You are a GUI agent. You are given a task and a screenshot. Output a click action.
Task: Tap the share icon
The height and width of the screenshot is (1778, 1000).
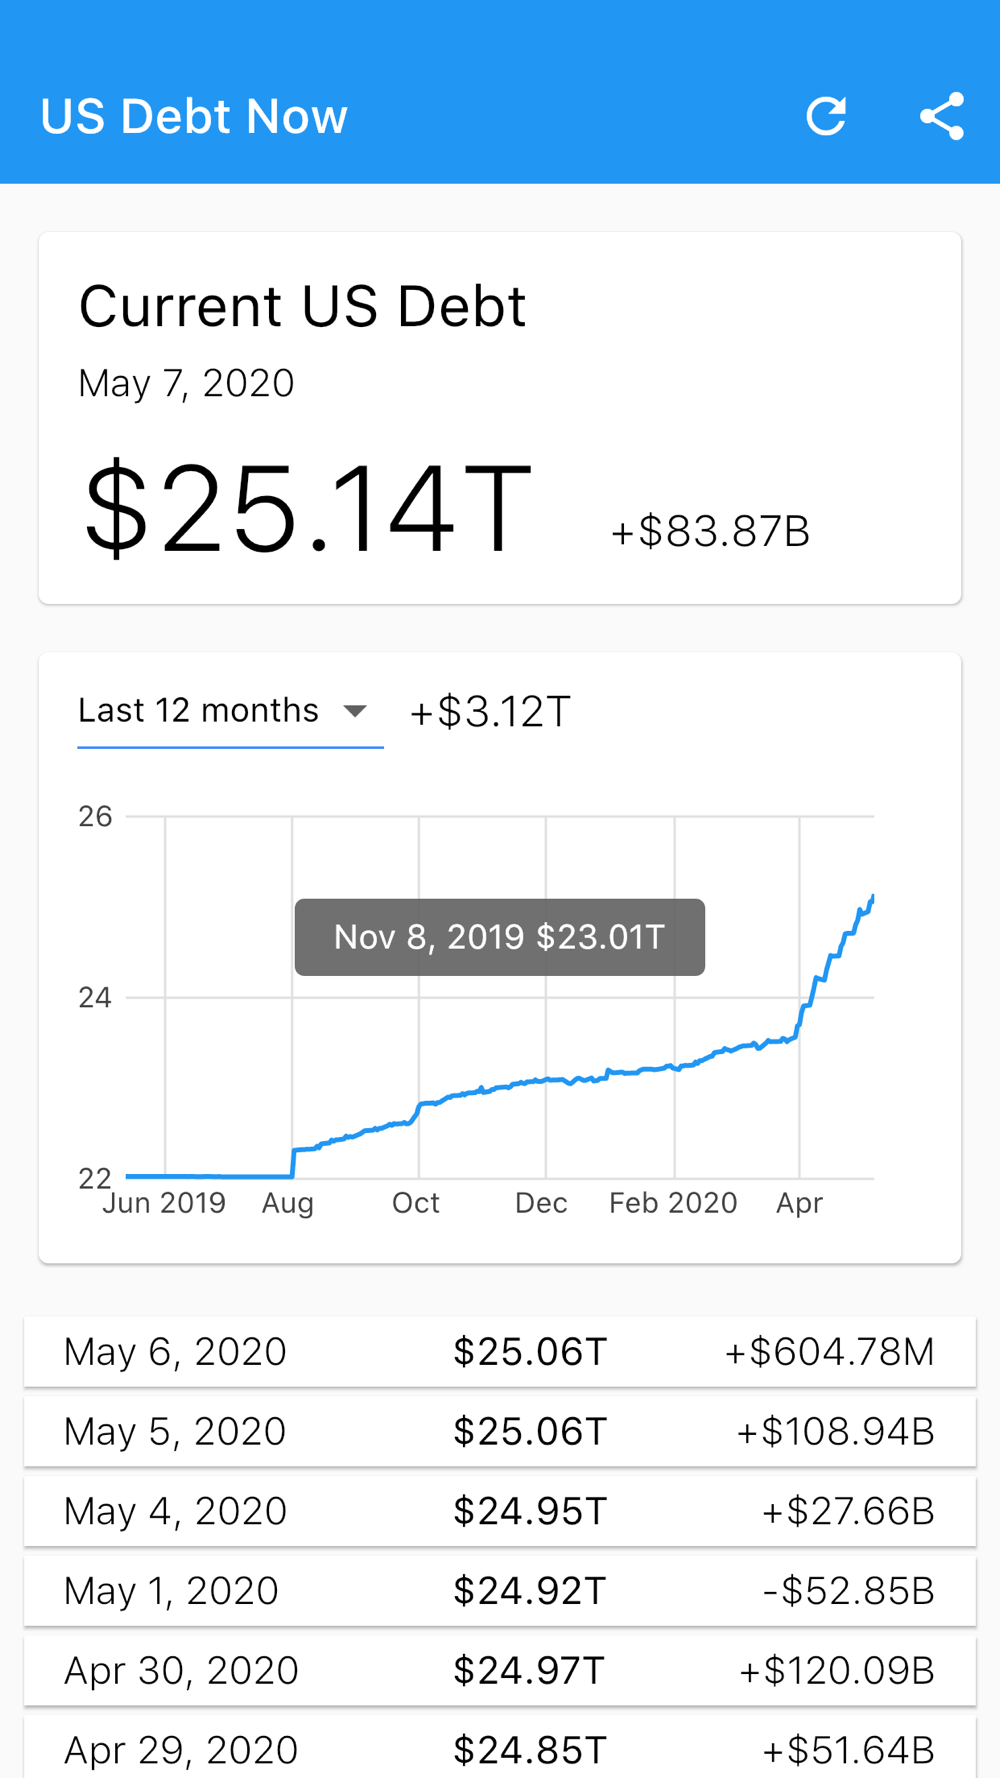point(941,116)
